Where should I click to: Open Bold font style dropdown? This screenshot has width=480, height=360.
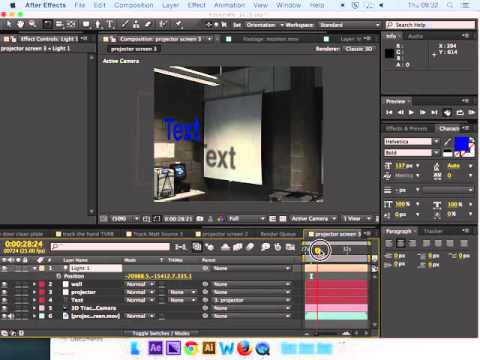tap(436, 153)
